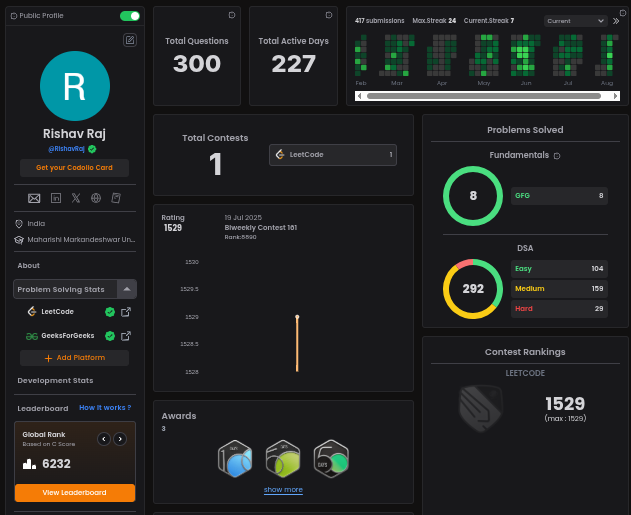Click the India location text
The width and height of the screenshot is (631, 515).
click(36, 224)
